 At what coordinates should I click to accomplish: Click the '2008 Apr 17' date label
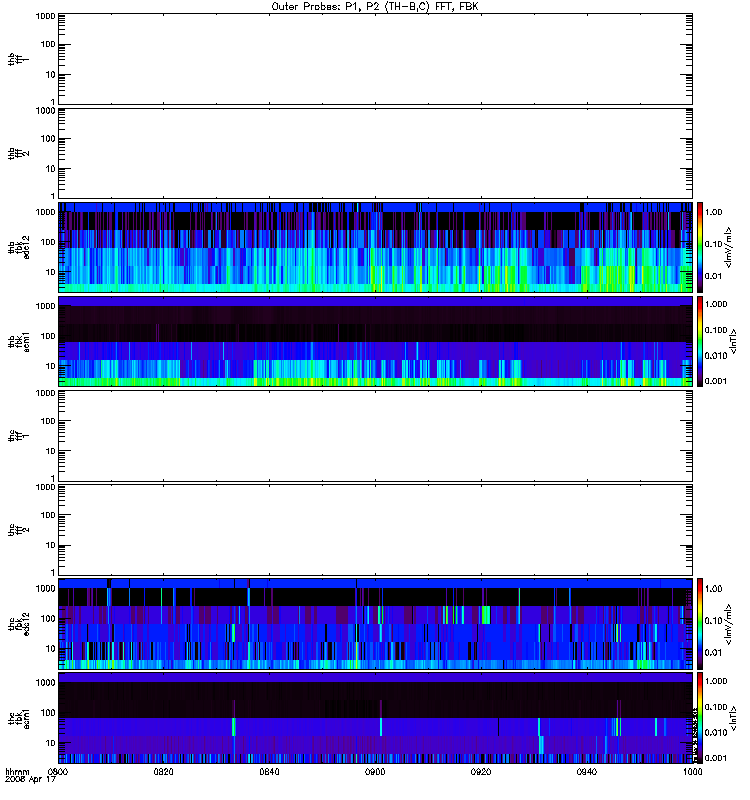(x=30, y=780)
